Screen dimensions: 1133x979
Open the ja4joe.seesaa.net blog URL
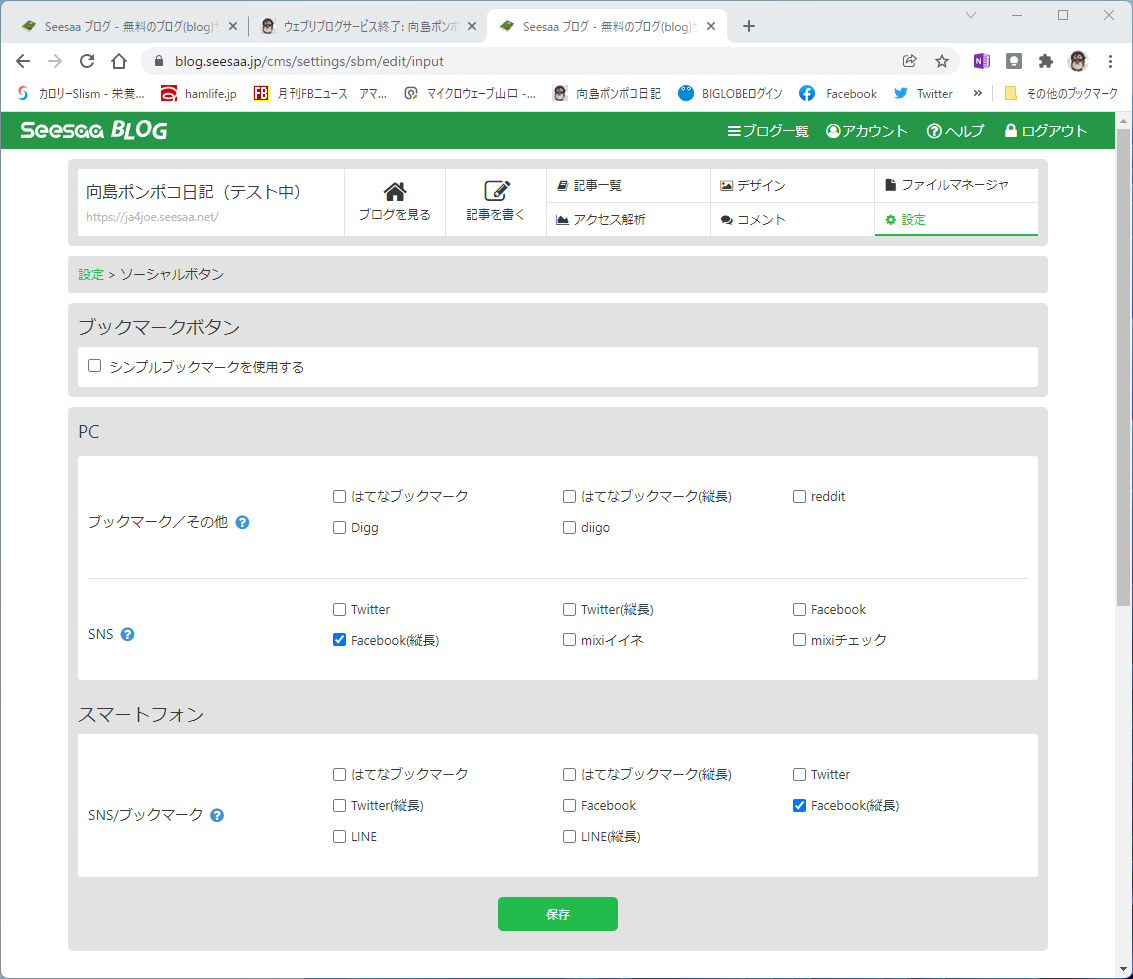pyautogui.click(x=152, y=217)
